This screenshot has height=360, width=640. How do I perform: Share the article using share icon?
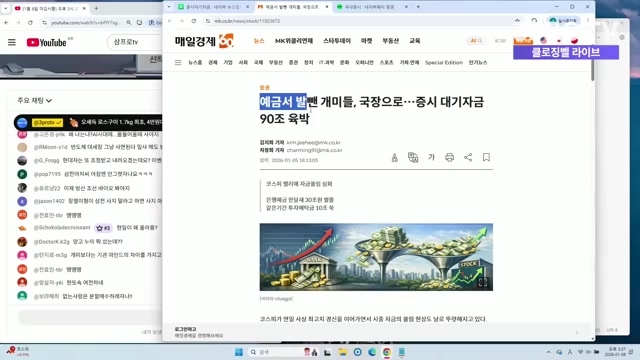click(x=468, y=157)
